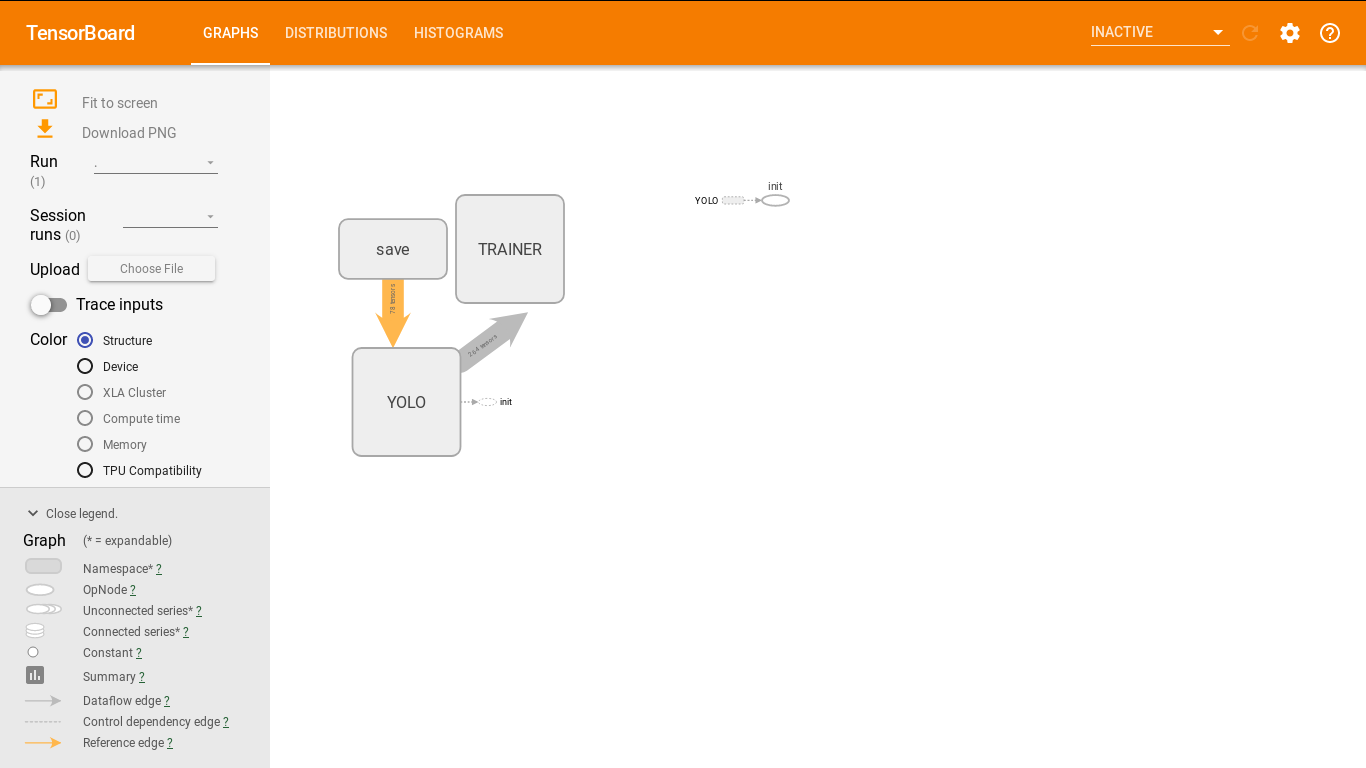Click the Namespace legend shape icon
Image resolution: width=1366 pixels, height=768 pixels.
point(43,566)
